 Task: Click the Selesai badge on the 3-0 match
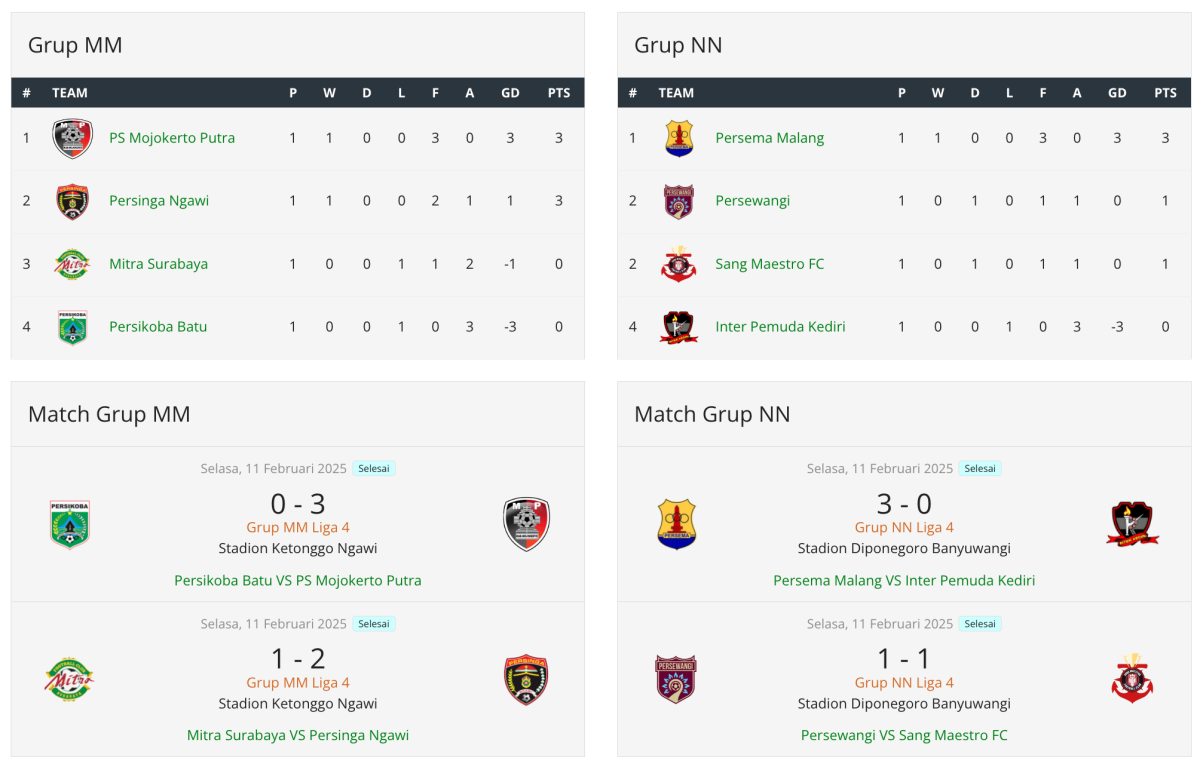pyautogui.click(x=979, y=468)
